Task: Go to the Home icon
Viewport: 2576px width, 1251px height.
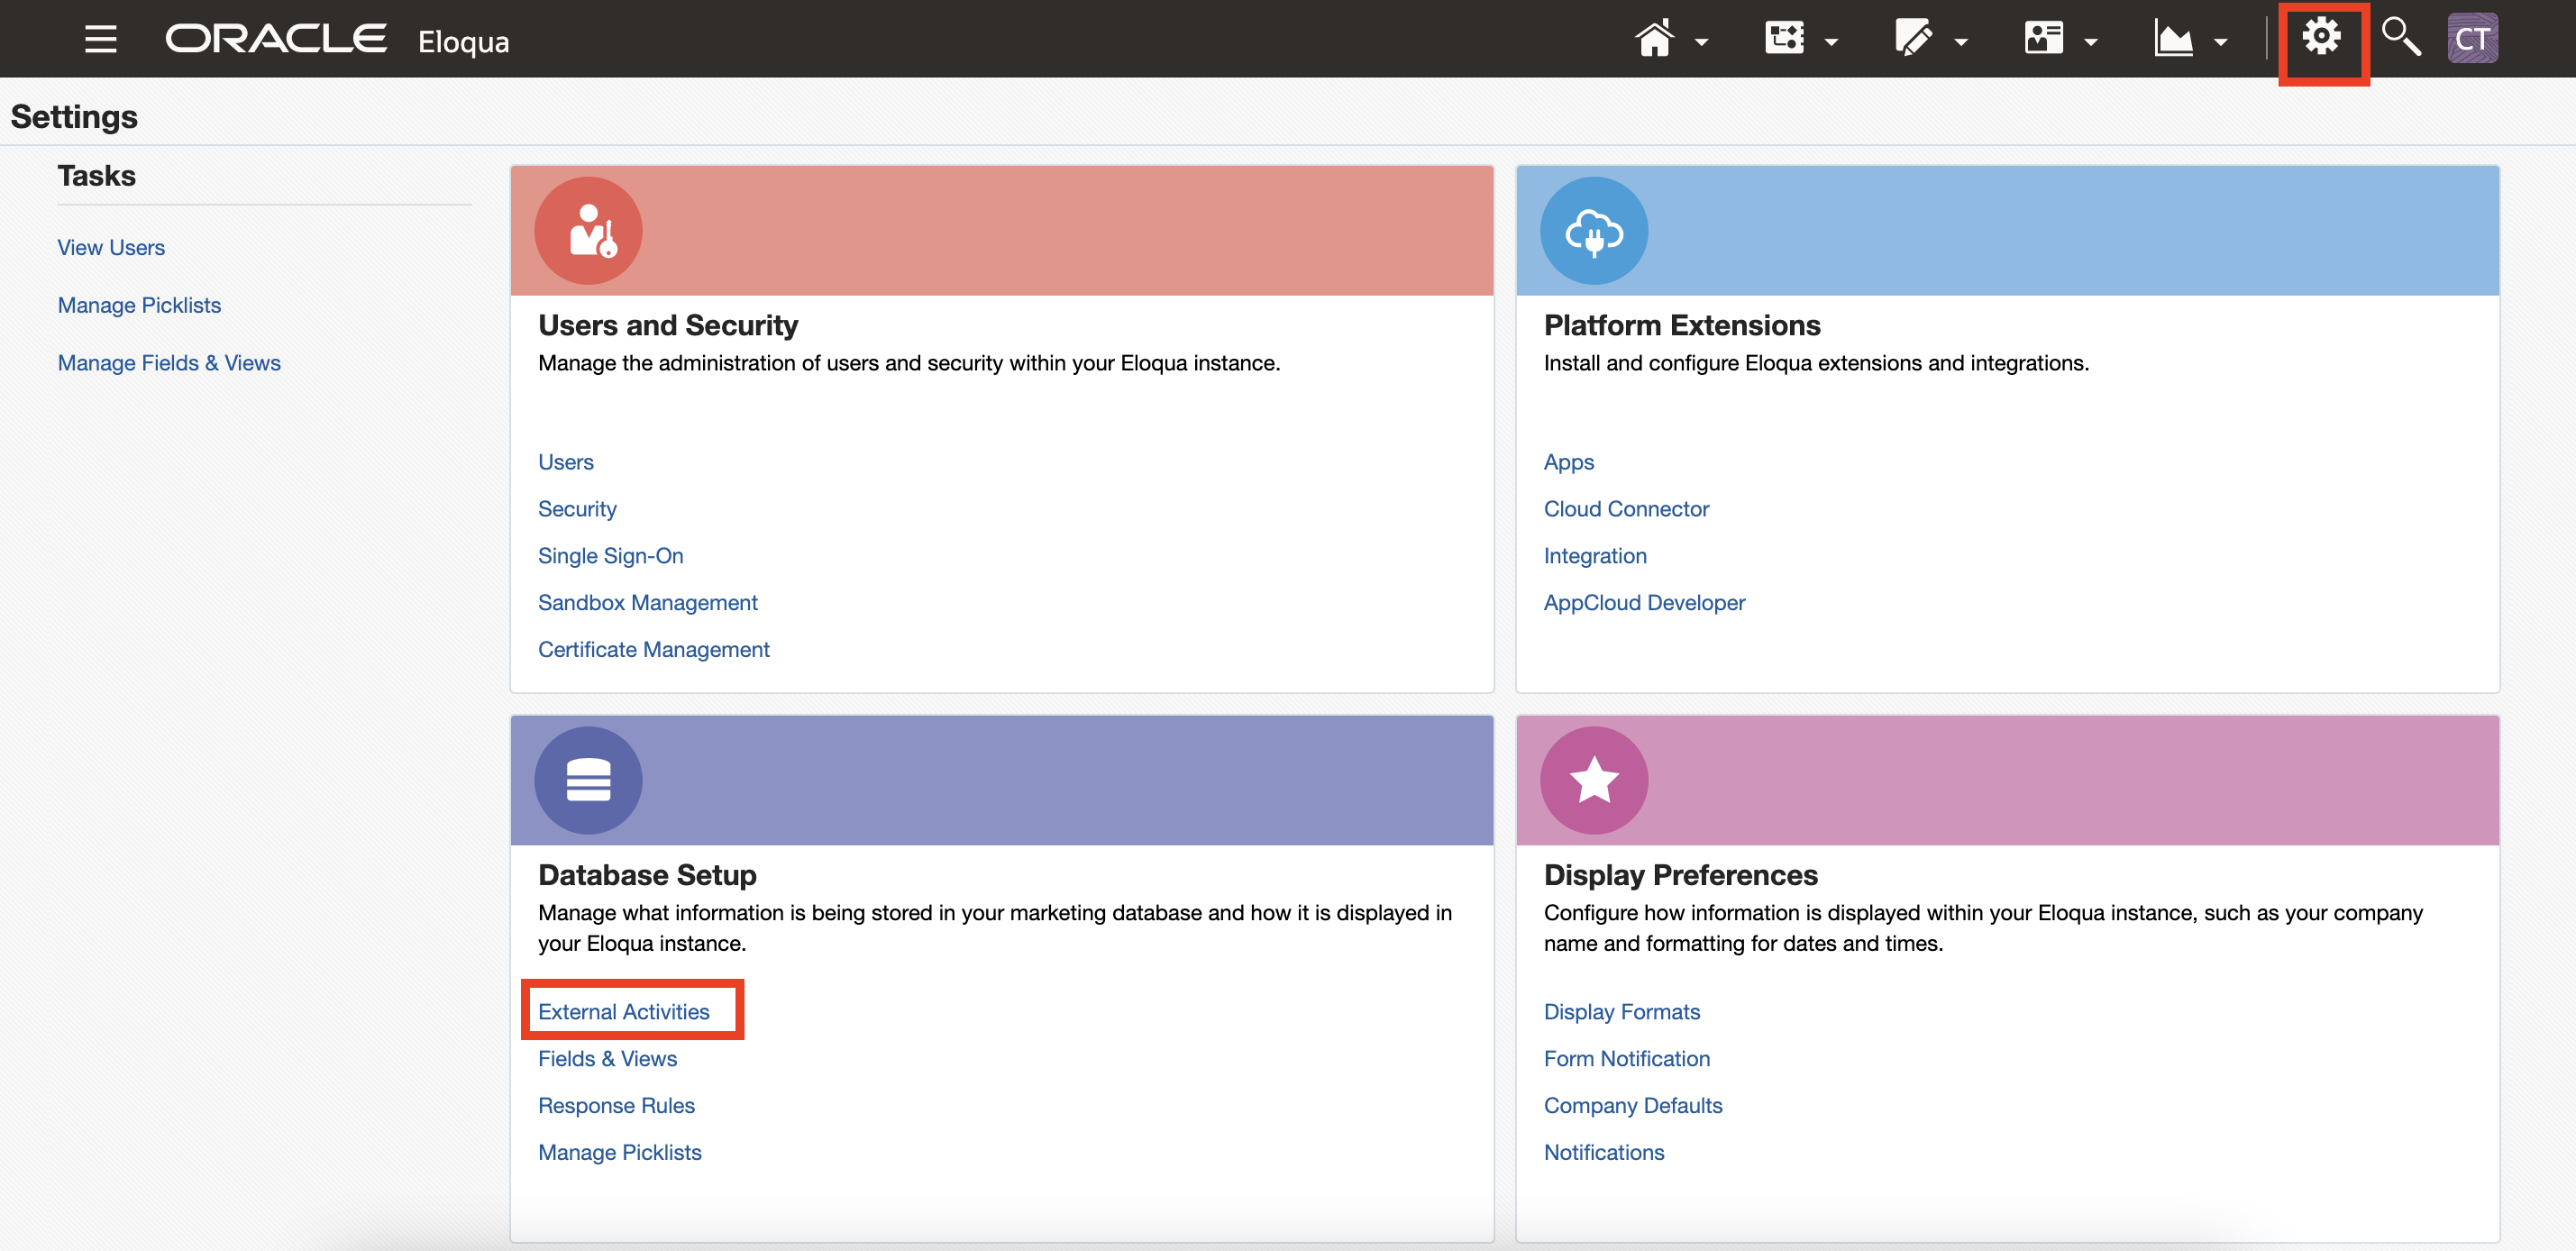Action: (x=1655, y=40)
